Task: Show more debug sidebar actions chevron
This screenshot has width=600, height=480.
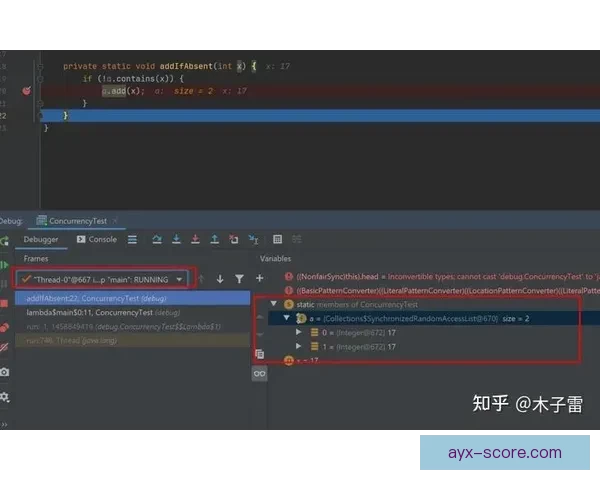Action: 4,424
